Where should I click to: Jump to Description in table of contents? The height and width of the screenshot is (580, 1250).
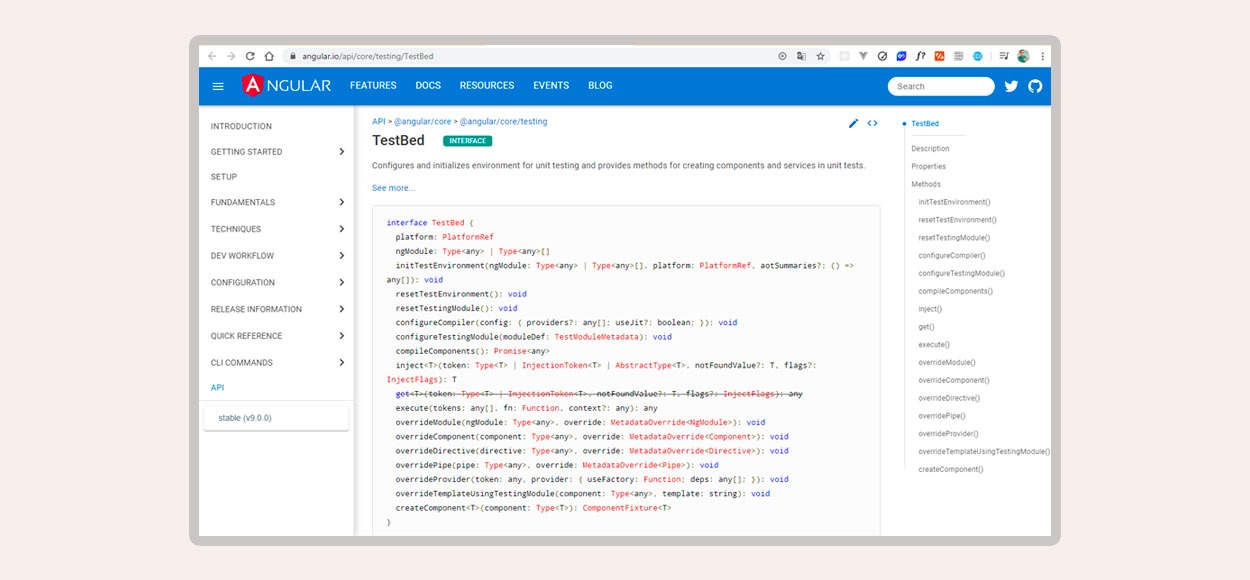tap(930, 149)
